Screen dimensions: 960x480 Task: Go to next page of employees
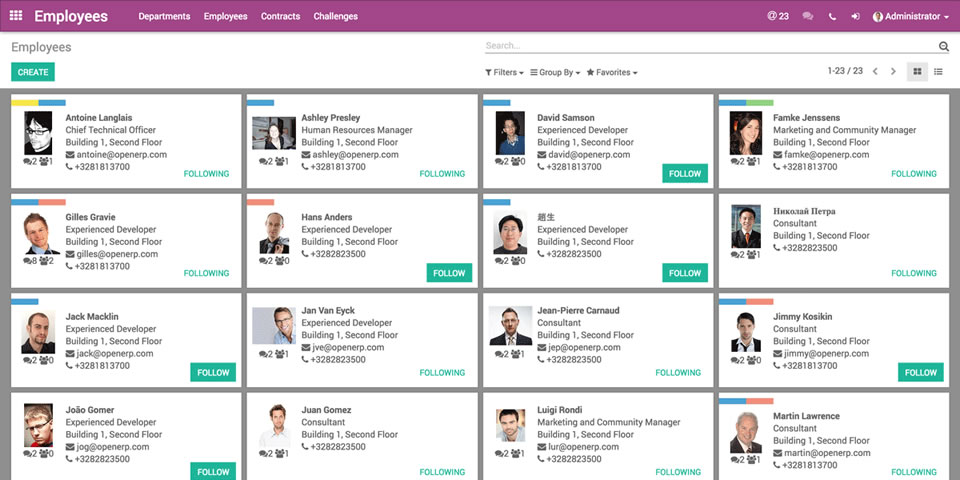pos(893,72)
